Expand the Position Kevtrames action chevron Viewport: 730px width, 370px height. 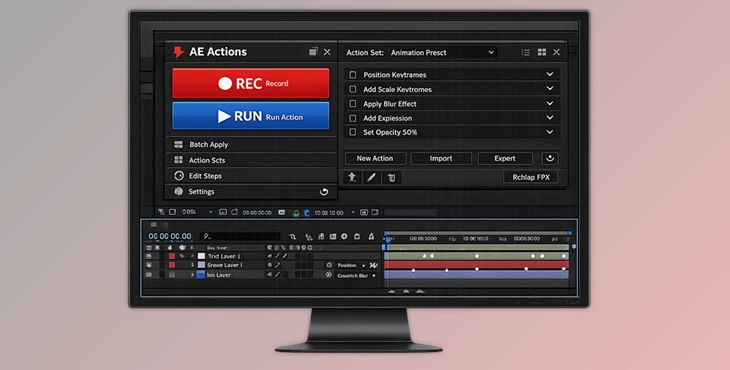click(550, 74)
